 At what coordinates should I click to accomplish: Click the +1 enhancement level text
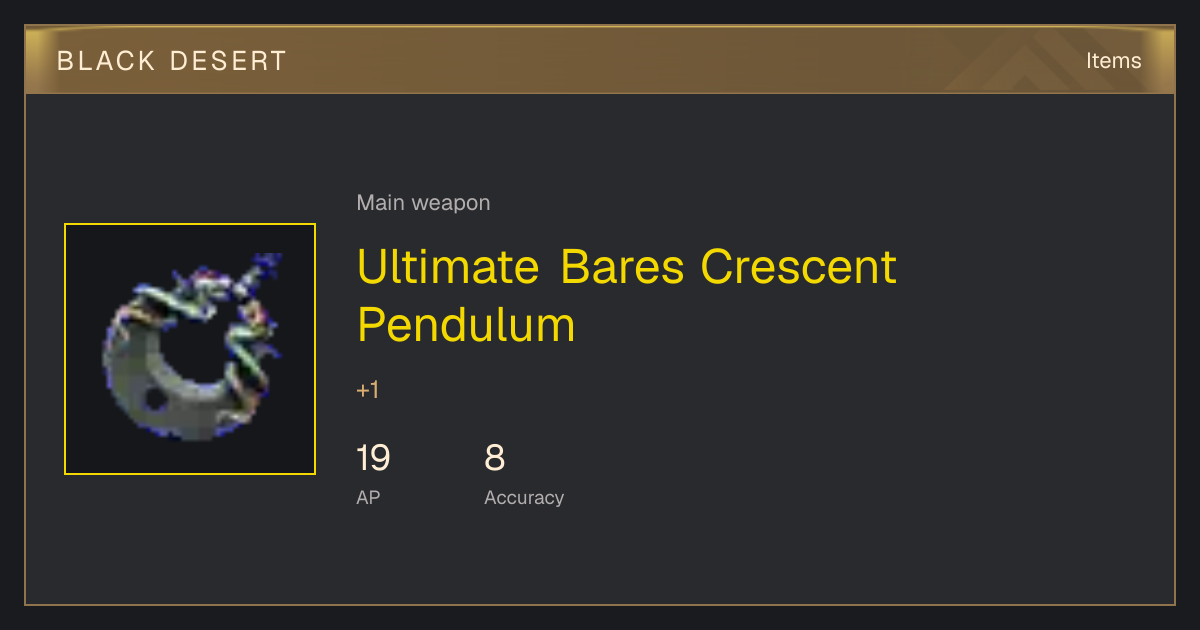coord(368,390)
